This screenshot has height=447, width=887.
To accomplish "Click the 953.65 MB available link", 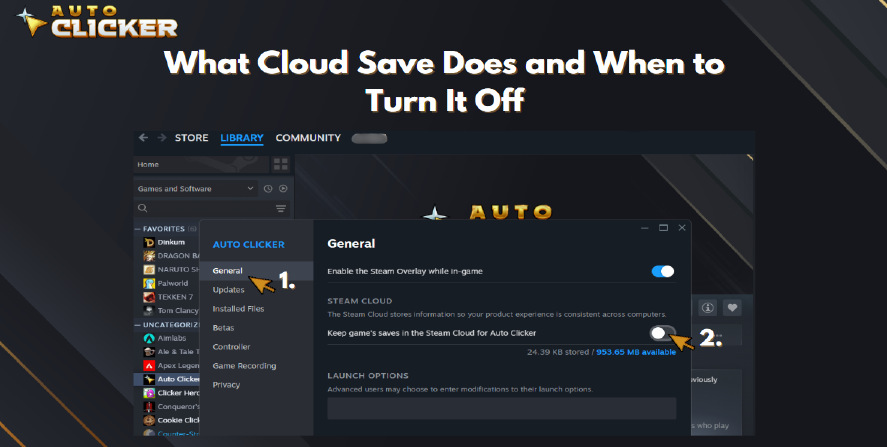I will coord(636,352).
